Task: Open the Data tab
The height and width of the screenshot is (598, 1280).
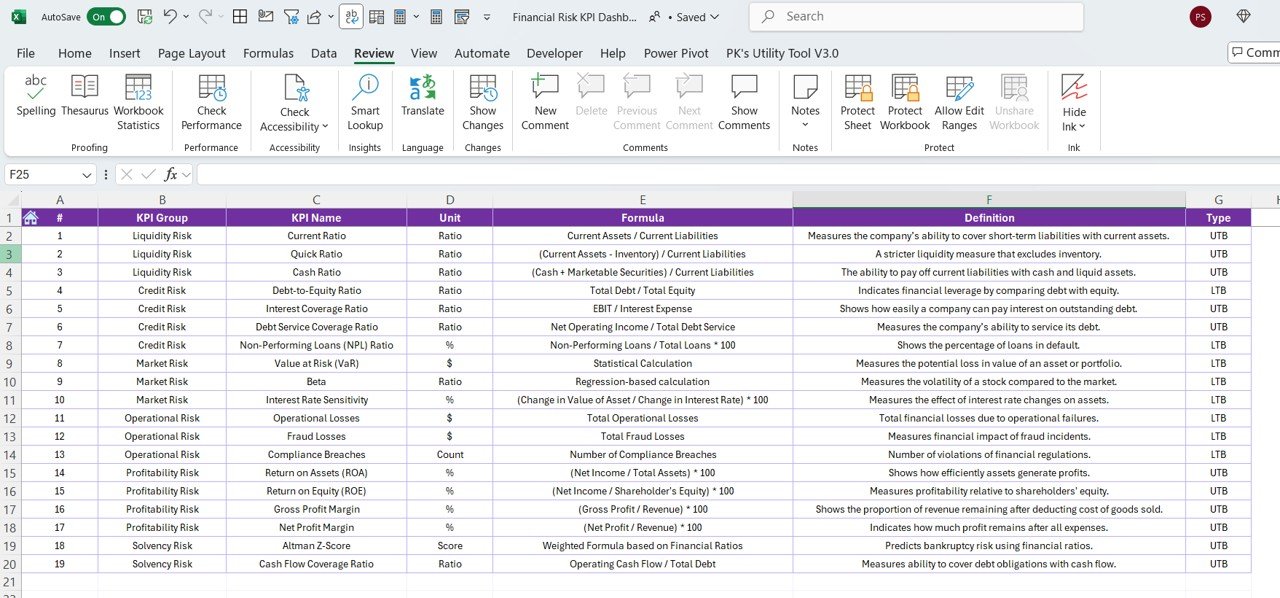Action: 324,53
